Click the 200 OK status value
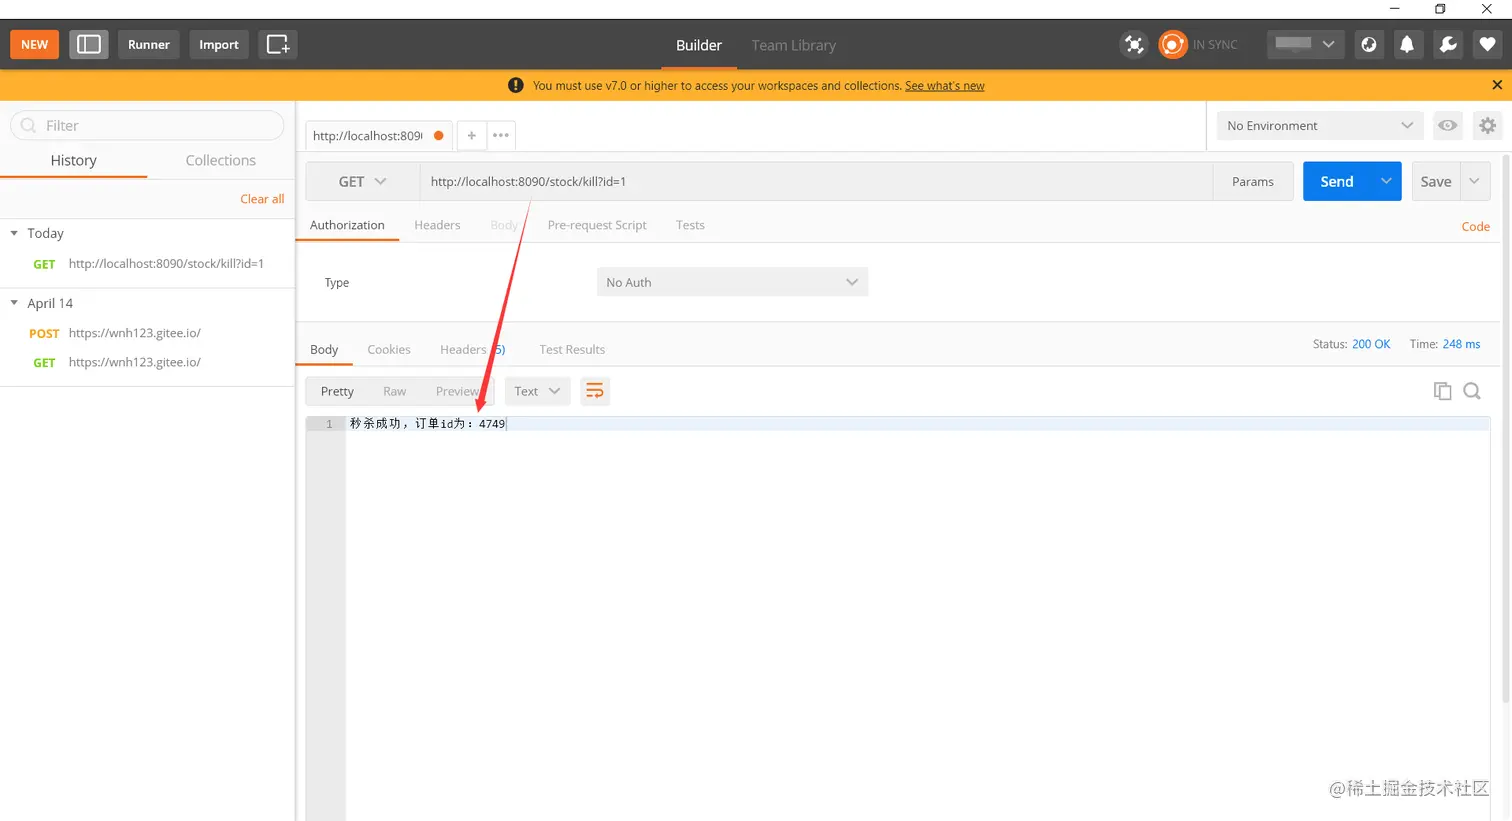Image resolution: width=1512 pixels, height=821 pixels. coord(1371,344)
